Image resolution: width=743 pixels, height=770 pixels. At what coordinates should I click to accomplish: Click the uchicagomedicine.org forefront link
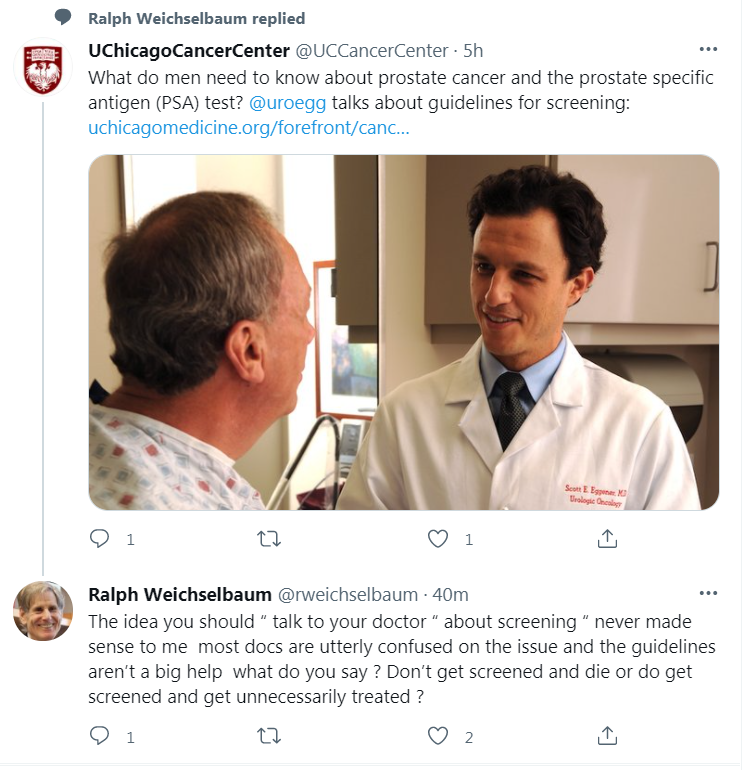249,129
